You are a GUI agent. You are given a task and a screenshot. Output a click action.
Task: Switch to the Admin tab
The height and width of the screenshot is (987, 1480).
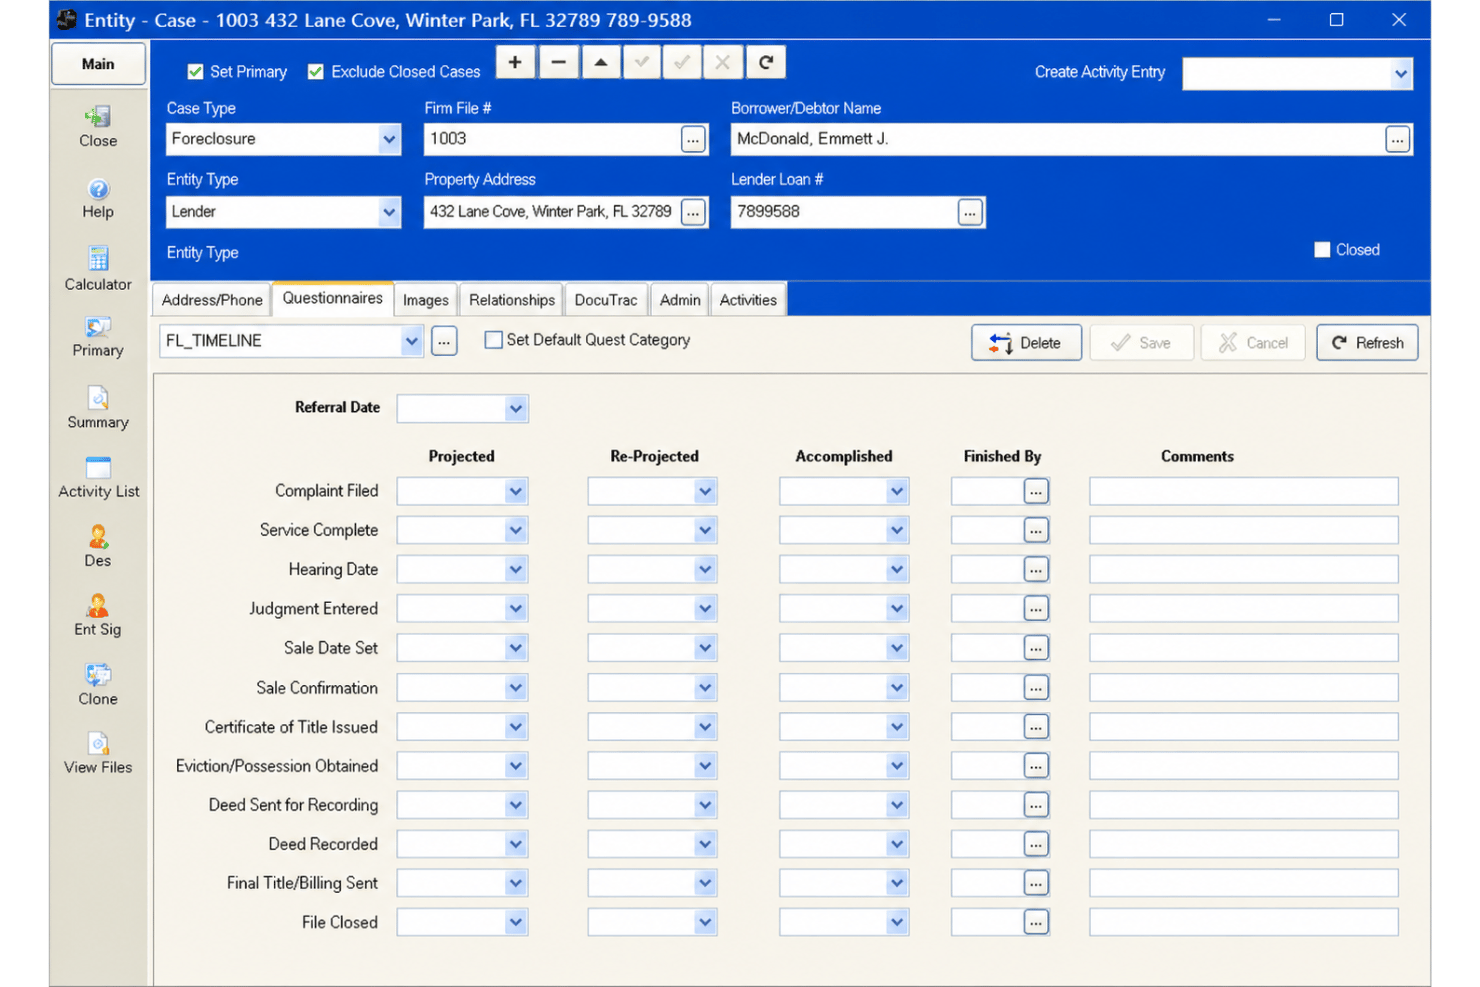pos(680,300)
